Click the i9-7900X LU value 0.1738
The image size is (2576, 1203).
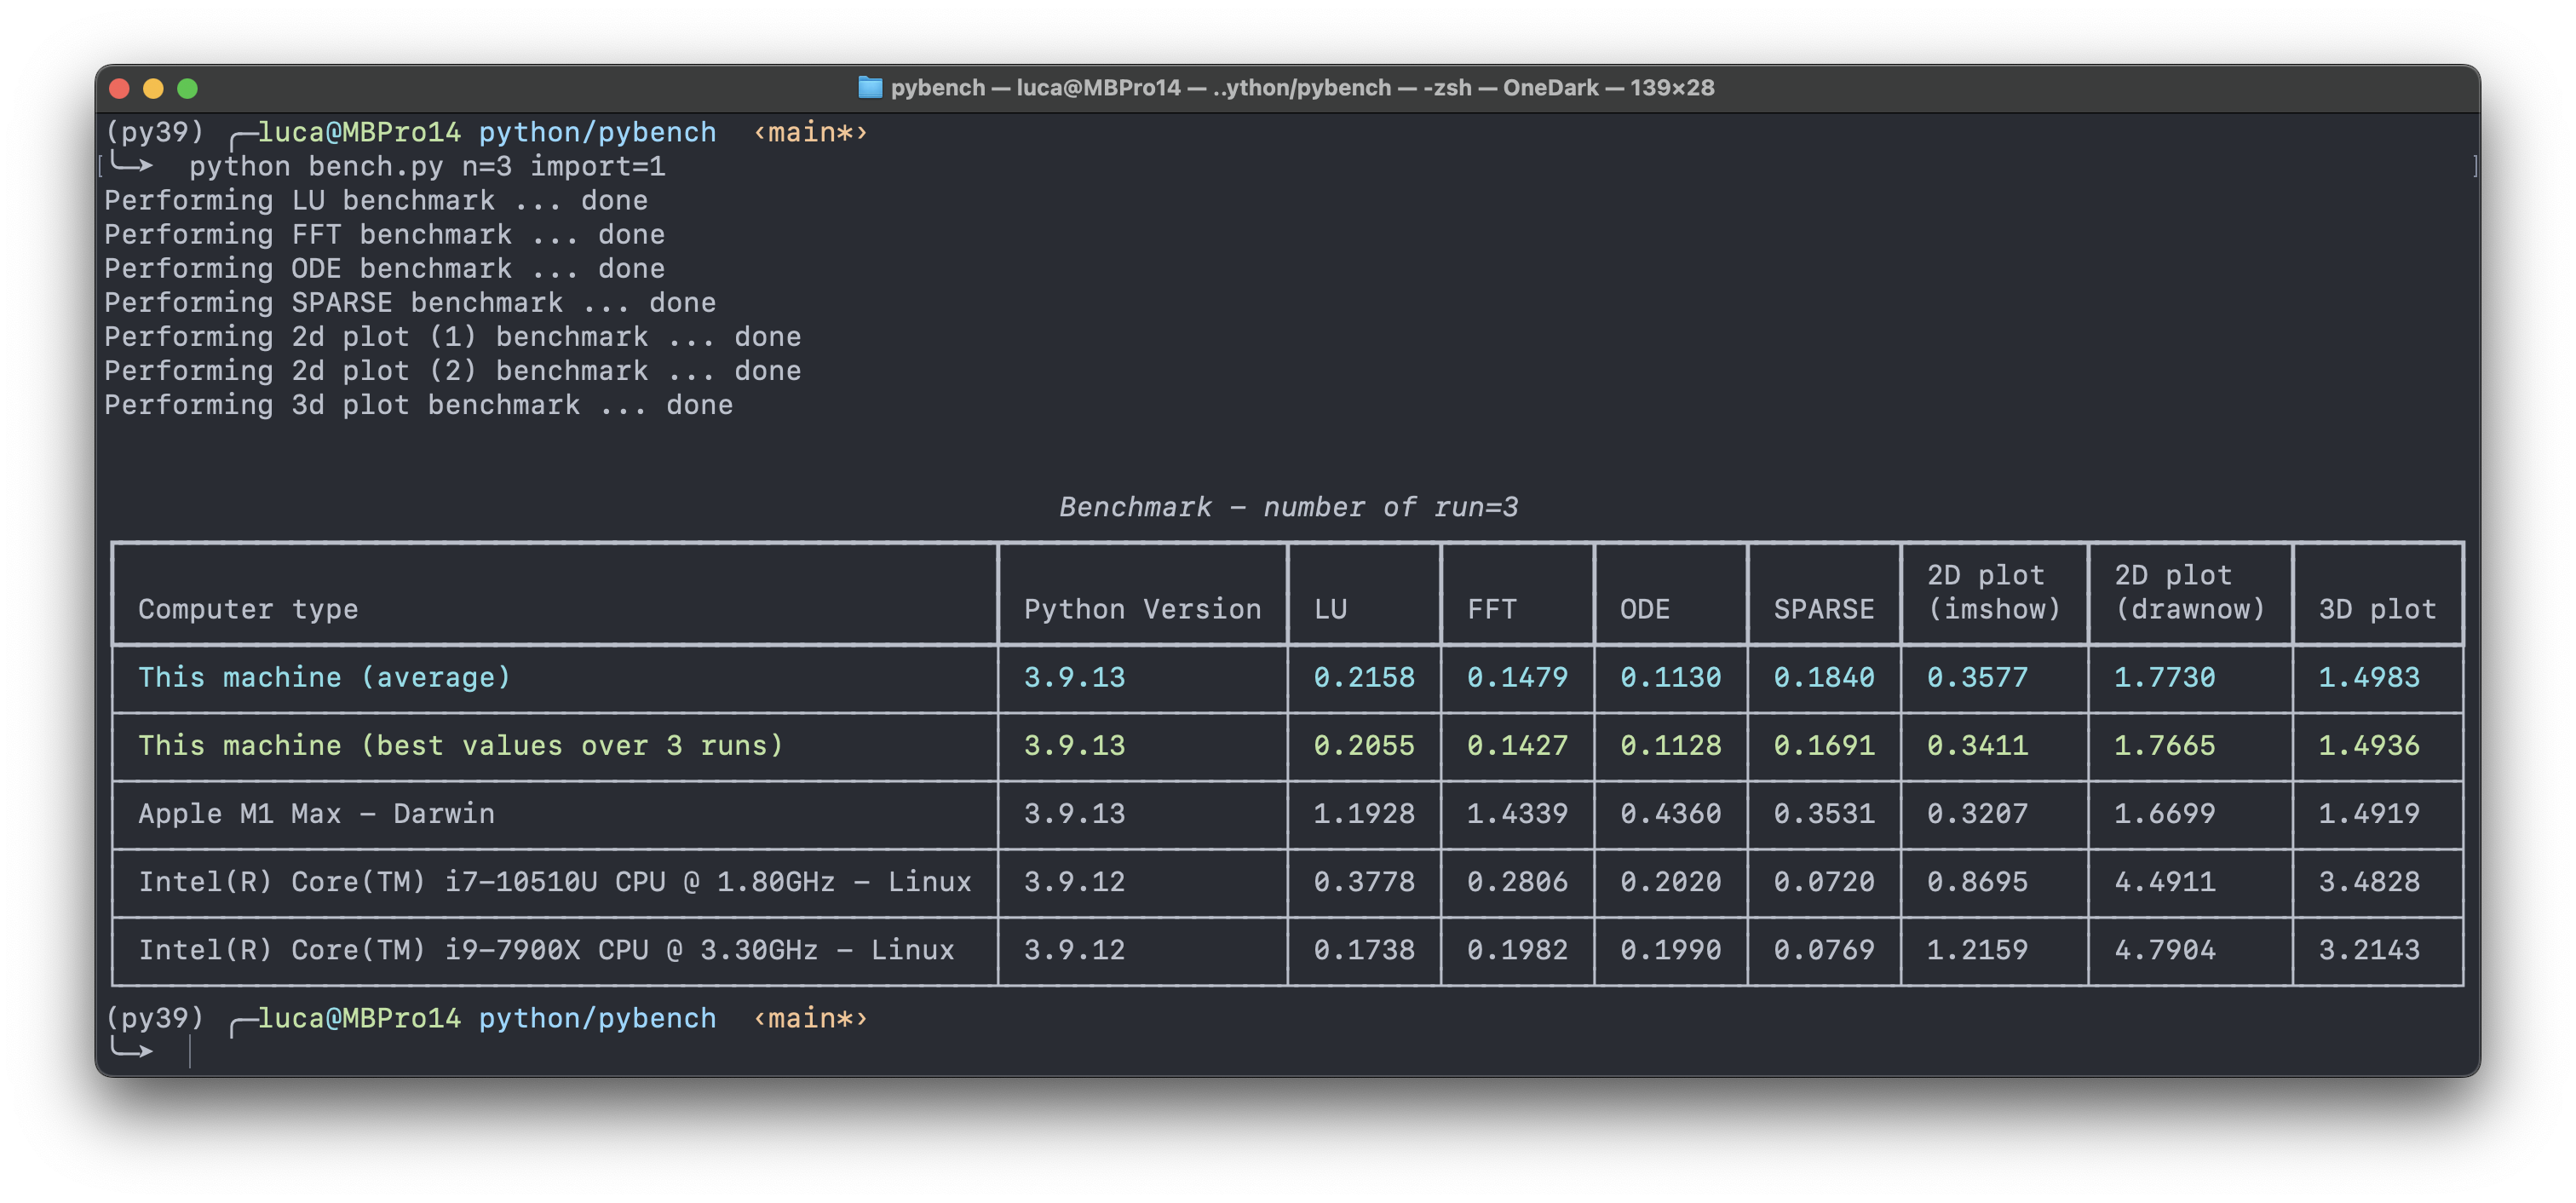(x=1364, y=949)
